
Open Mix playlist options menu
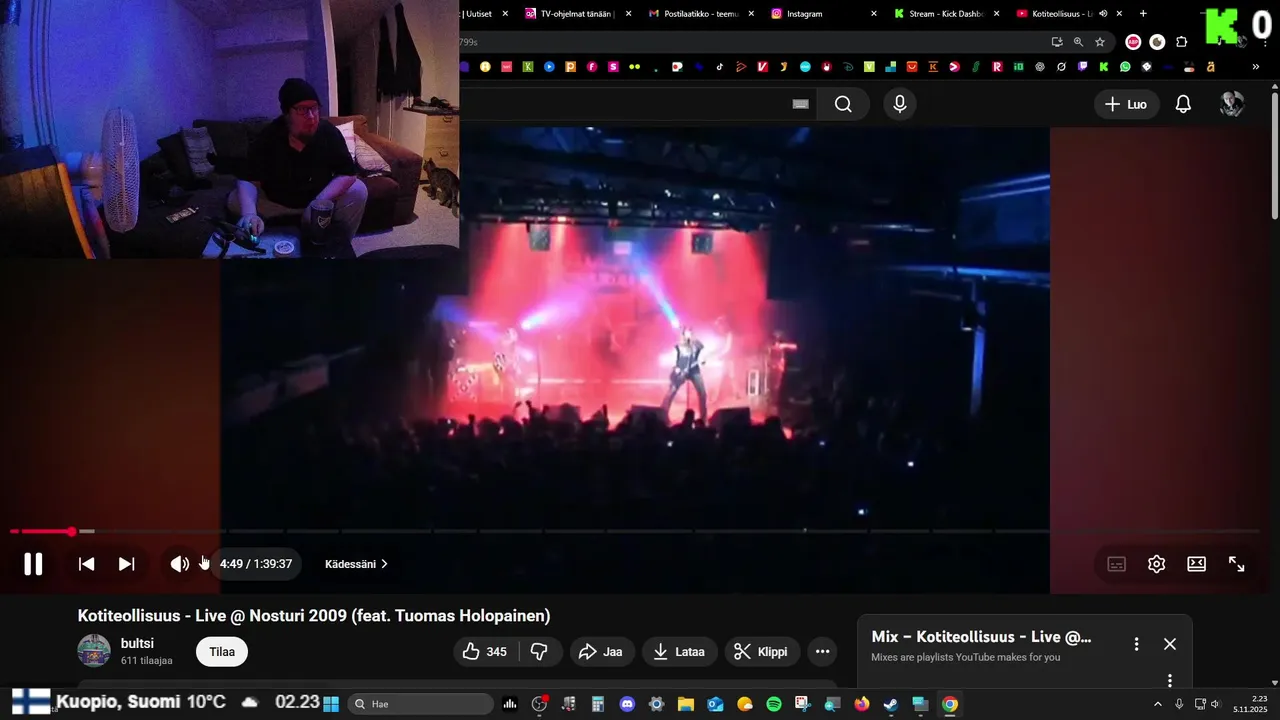tap(1136, 644)
